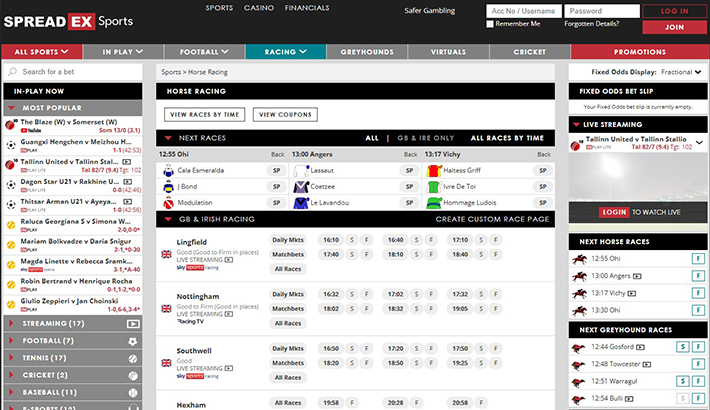Click the Nottingham UK flag icon
Viewport: 710px width, 410px height.
tap(167, 309)
